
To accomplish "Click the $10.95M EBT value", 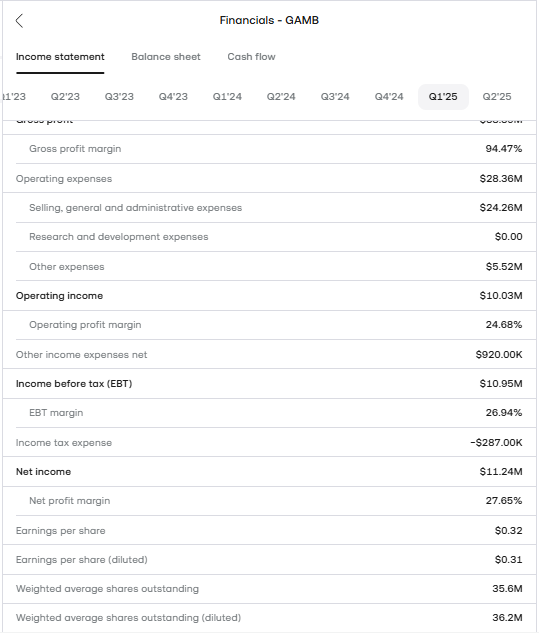I will (x=501, y=384).
